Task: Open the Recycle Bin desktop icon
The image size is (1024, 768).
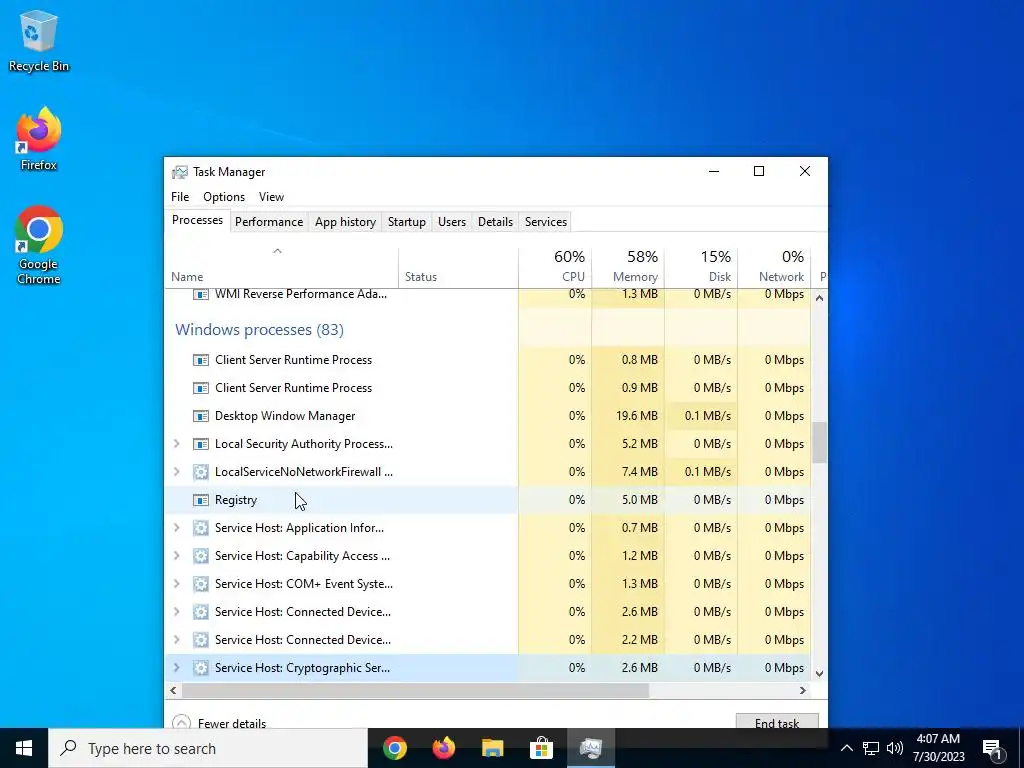Action: (x=39, y=40)
